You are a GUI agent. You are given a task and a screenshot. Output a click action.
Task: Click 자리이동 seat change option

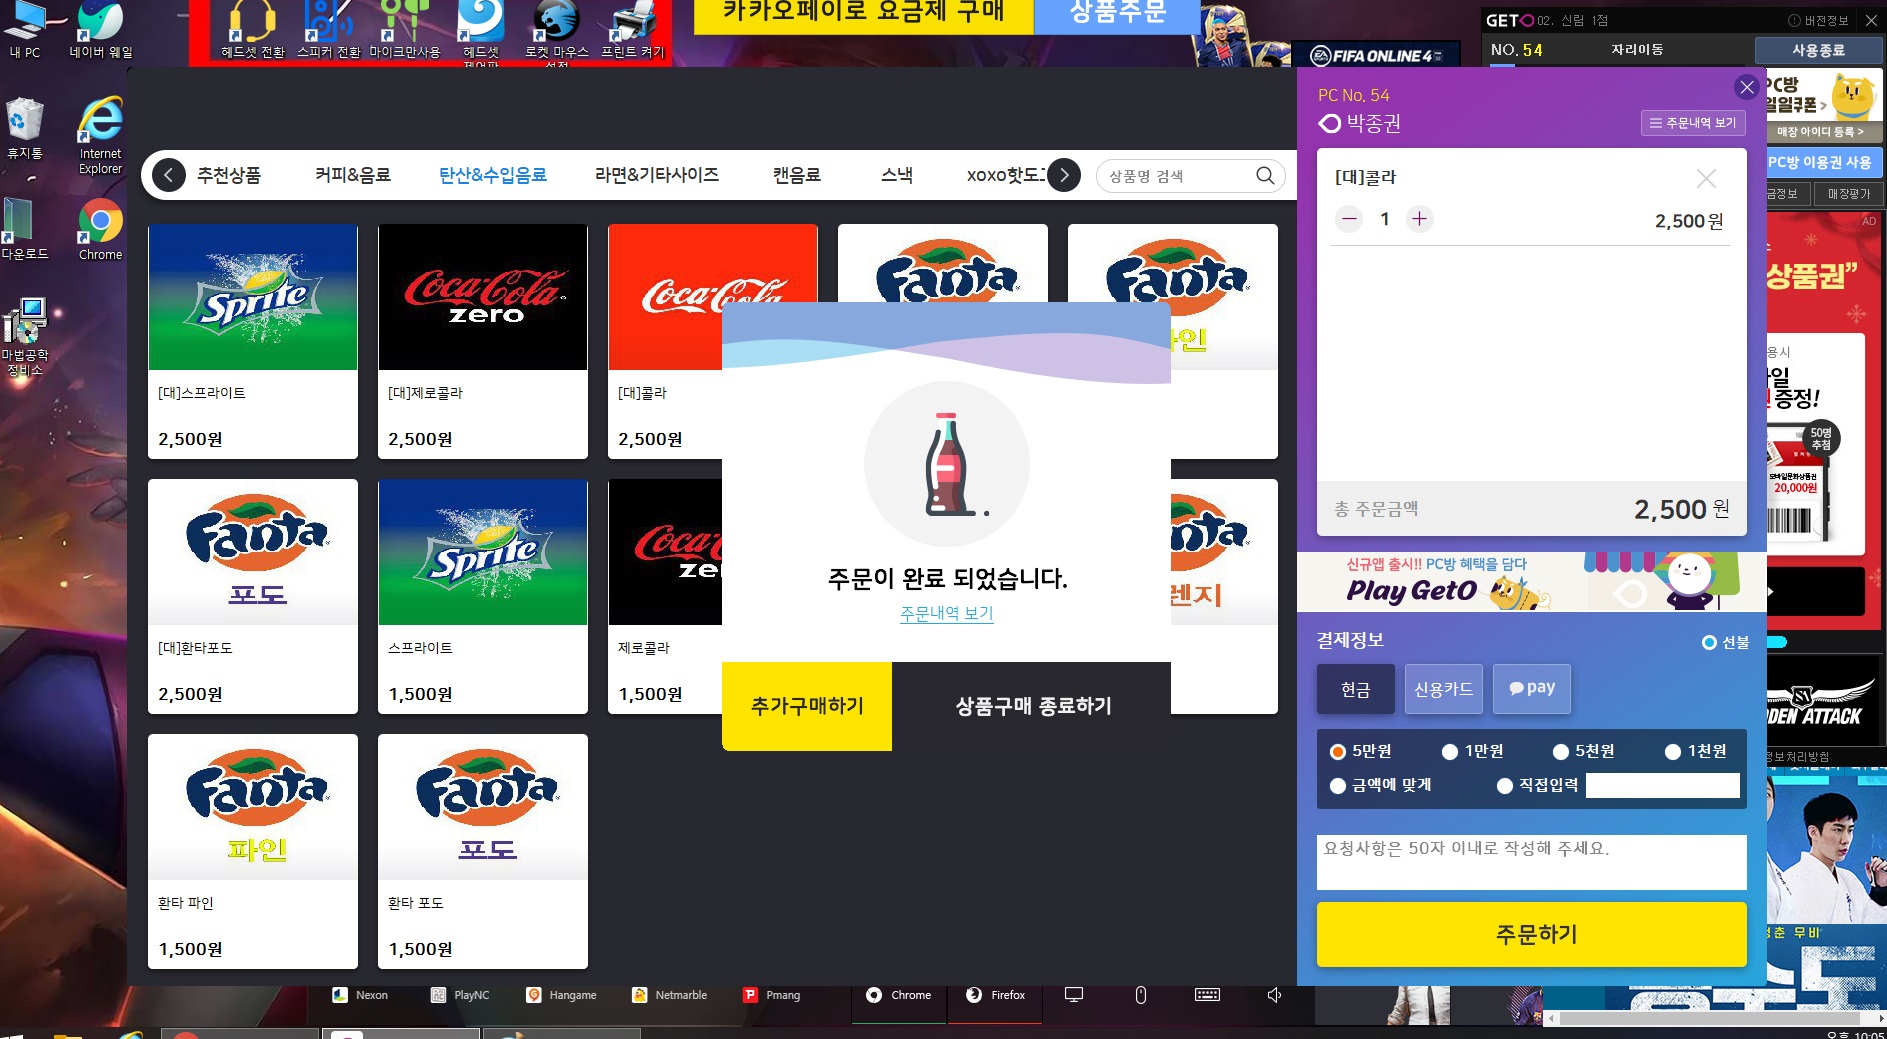click(1637, 49)
